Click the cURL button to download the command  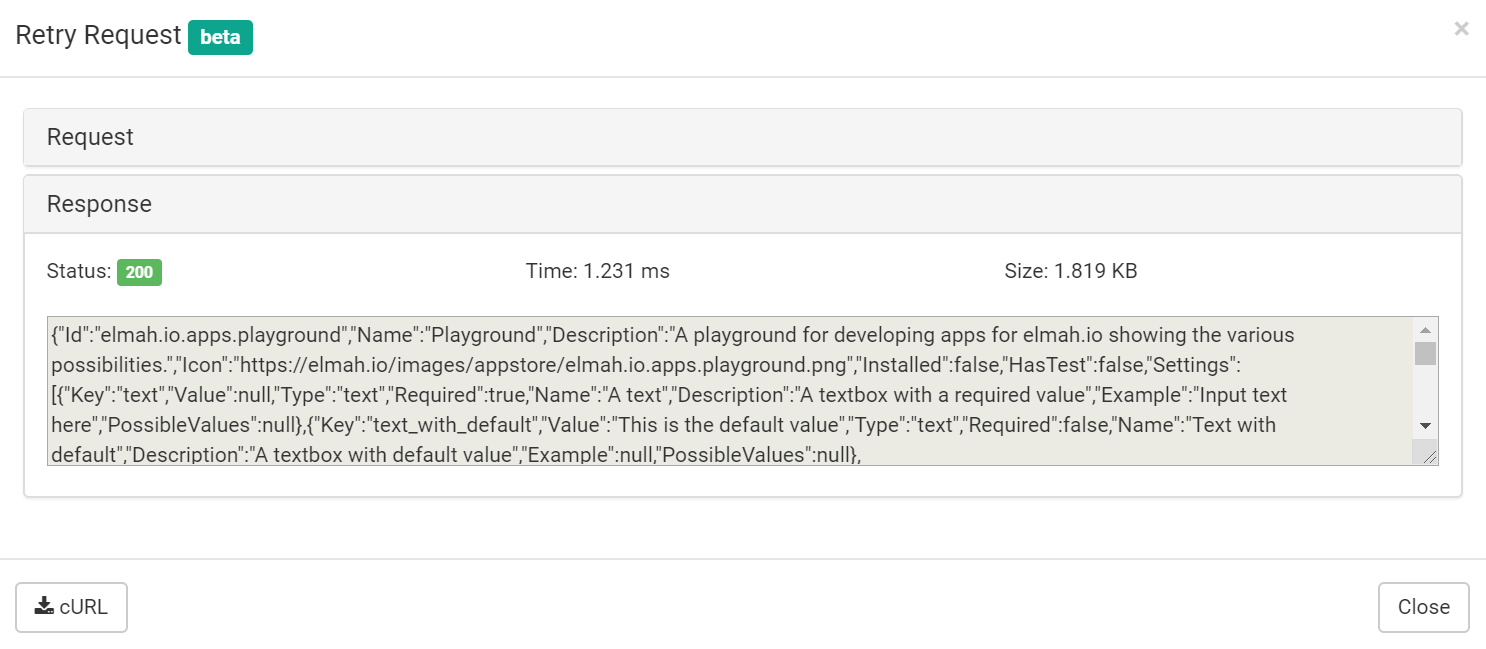71,606
